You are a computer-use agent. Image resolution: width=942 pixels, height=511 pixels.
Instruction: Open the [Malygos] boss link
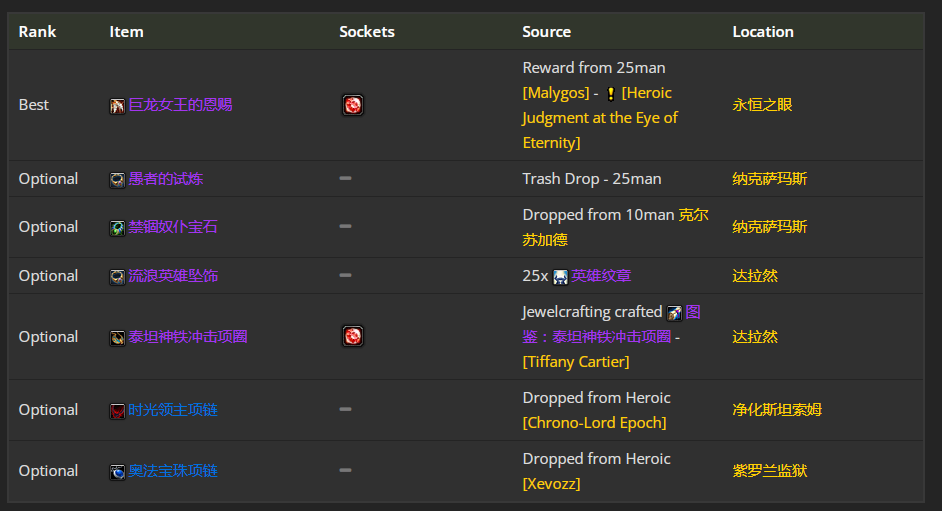click(x=556, y=93)
